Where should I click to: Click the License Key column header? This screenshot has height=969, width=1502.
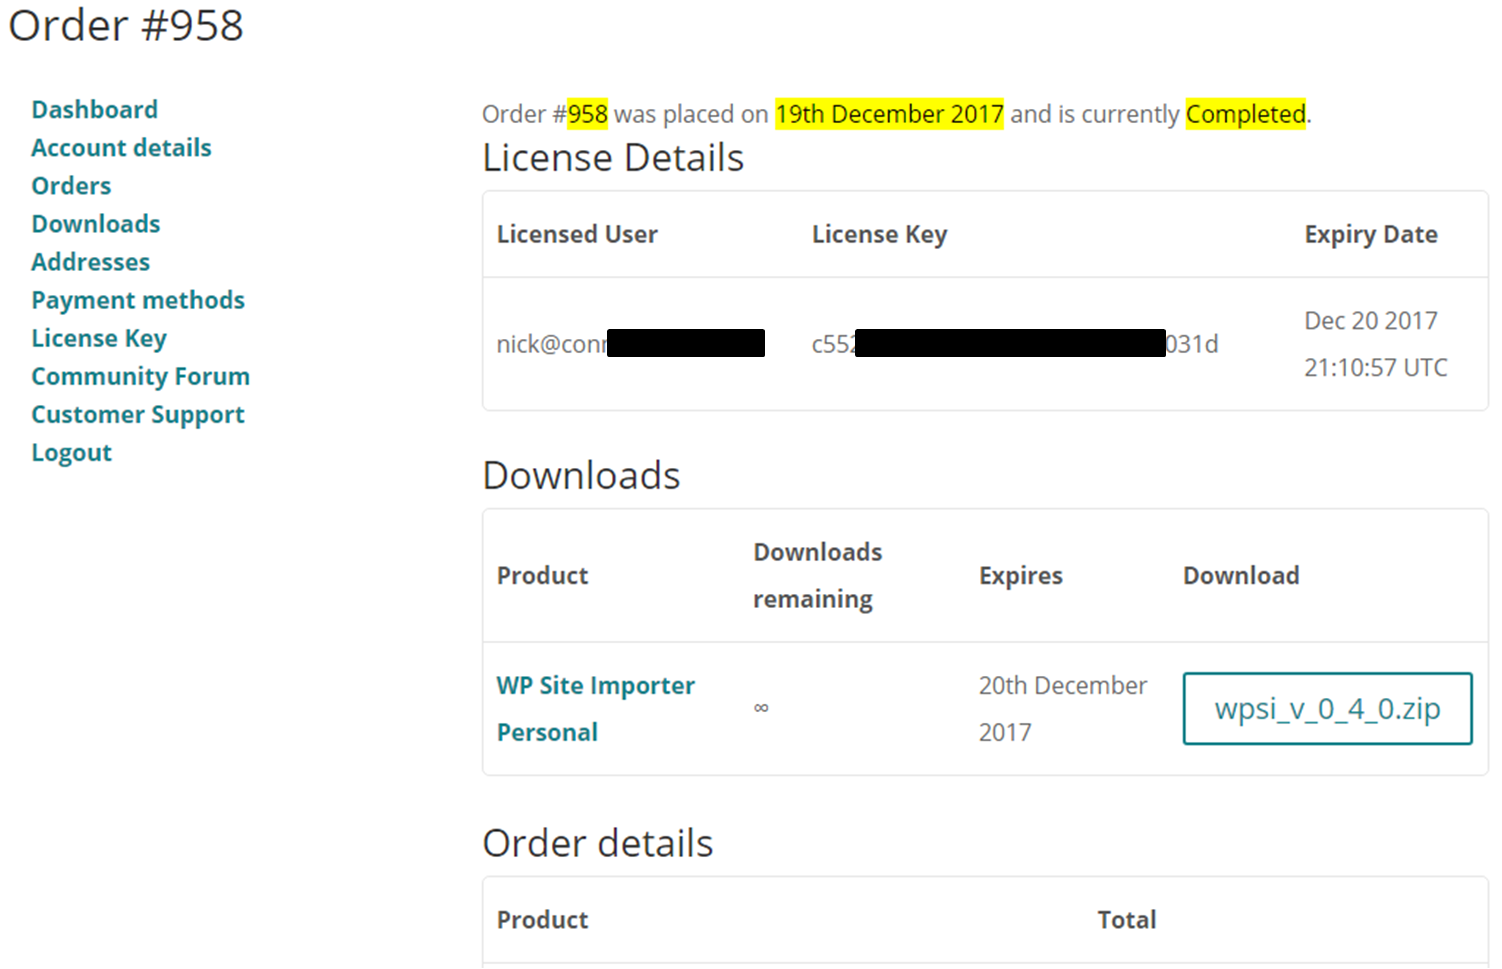[879, 235]
